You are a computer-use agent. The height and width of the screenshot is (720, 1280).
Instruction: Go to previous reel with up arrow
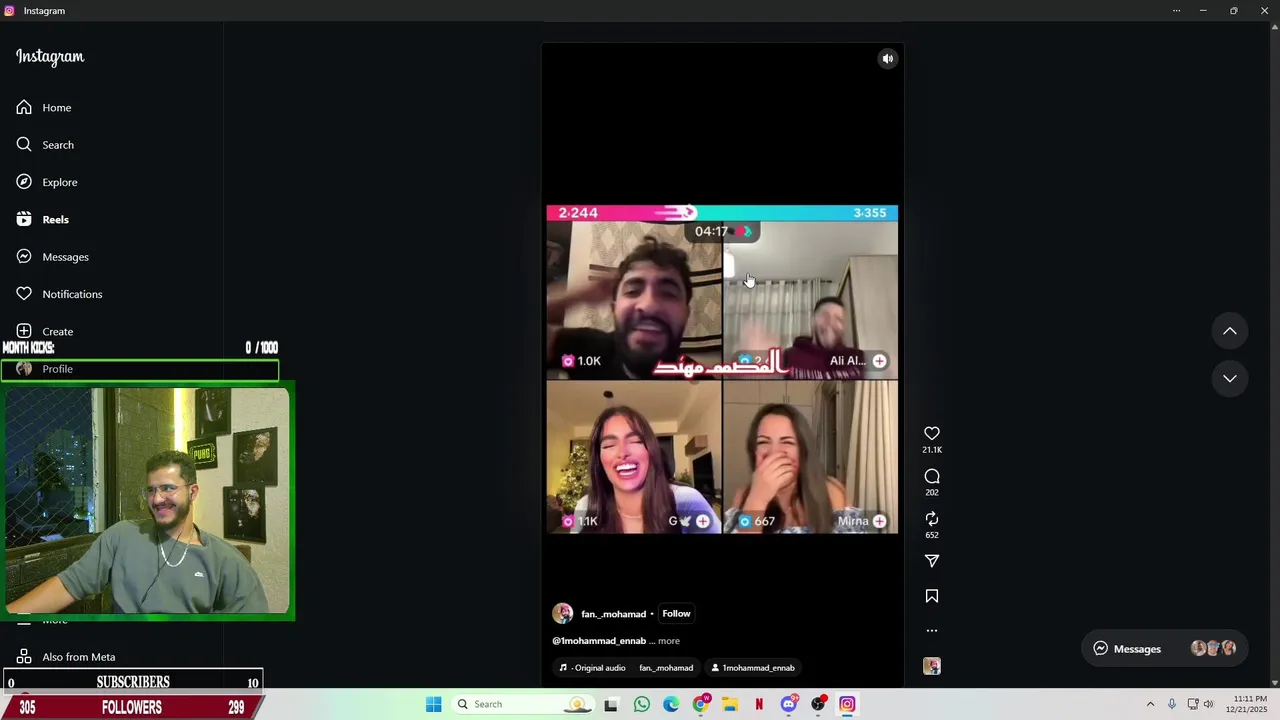[1230, 331]
